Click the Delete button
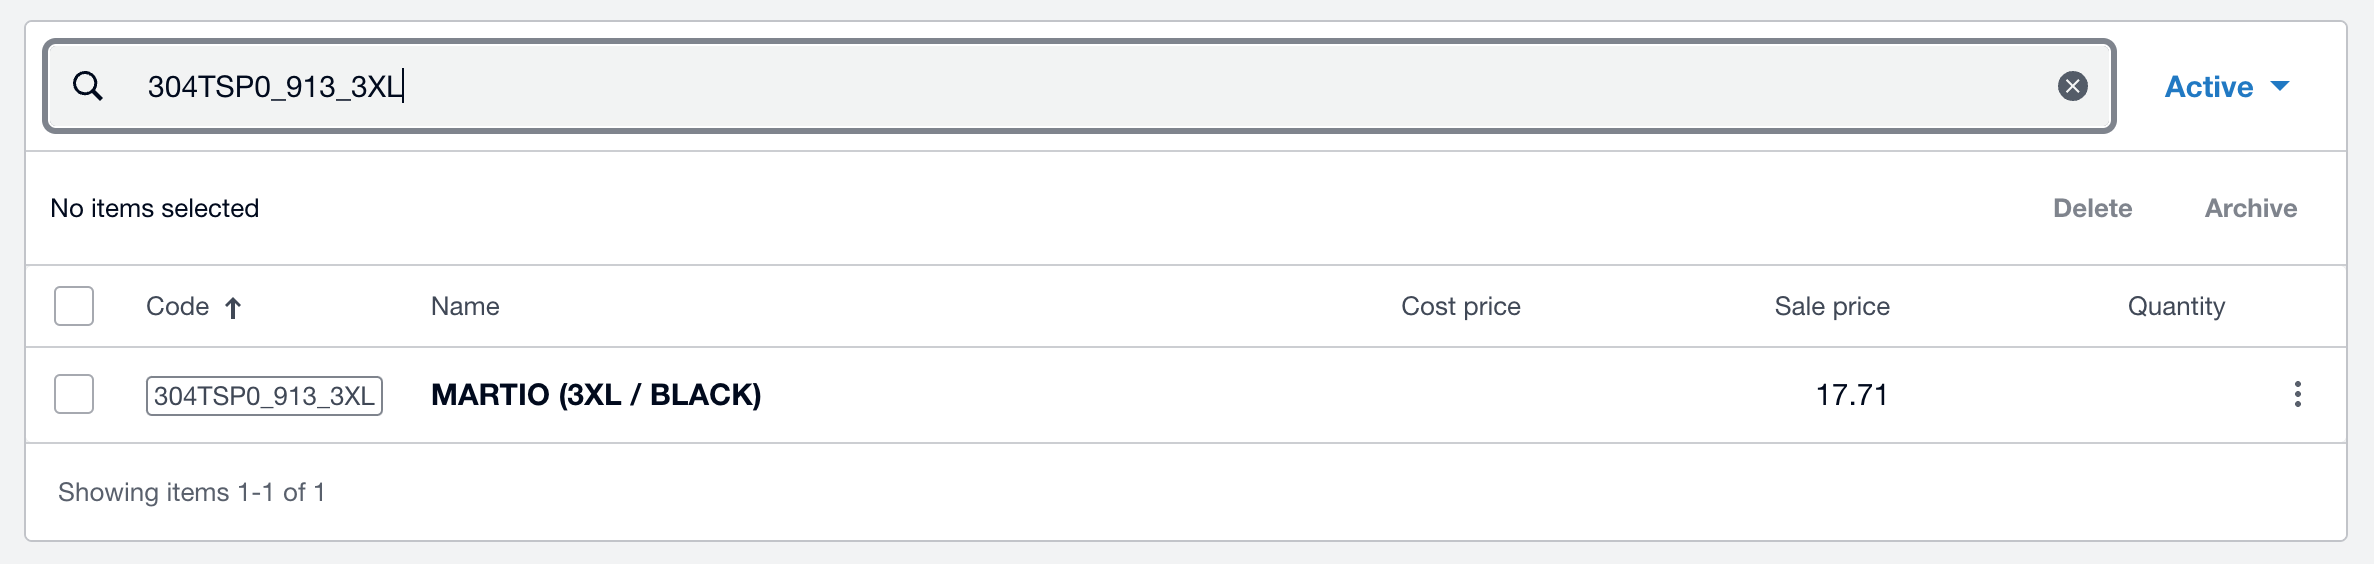 click(x=2092, y=208)
